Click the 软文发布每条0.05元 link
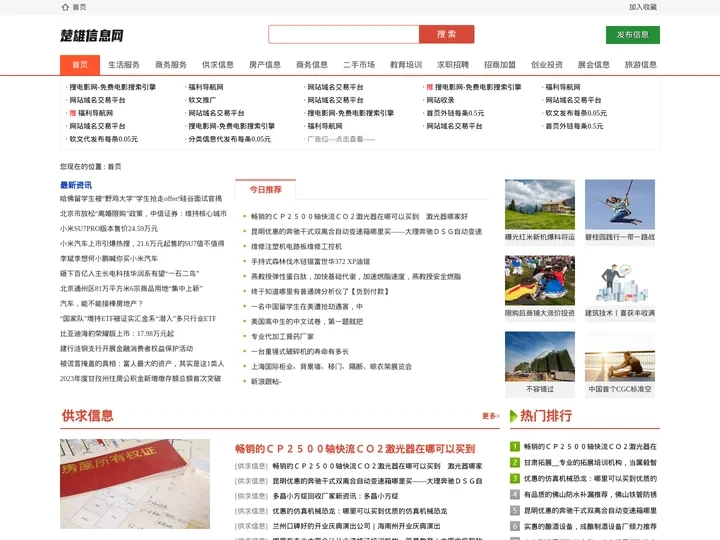This screenshot has width=720, height=540. [576, 113]
